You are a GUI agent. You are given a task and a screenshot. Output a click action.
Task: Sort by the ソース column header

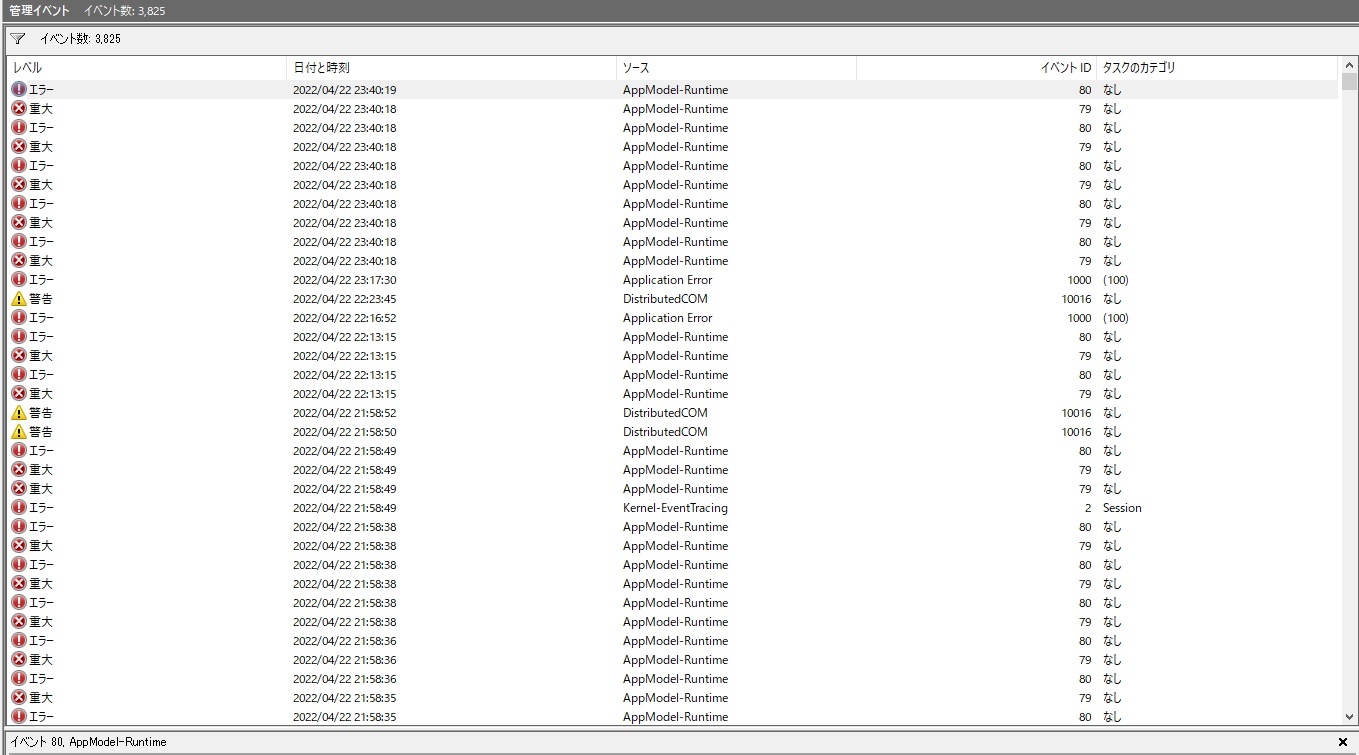pos(736,68)
